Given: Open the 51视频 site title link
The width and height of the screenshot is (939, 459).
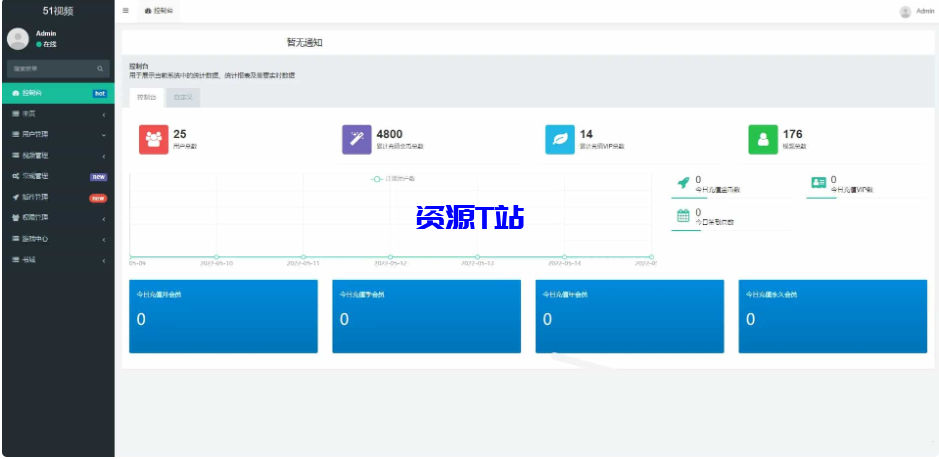Looking at the screenshot, I should [58, 11].
